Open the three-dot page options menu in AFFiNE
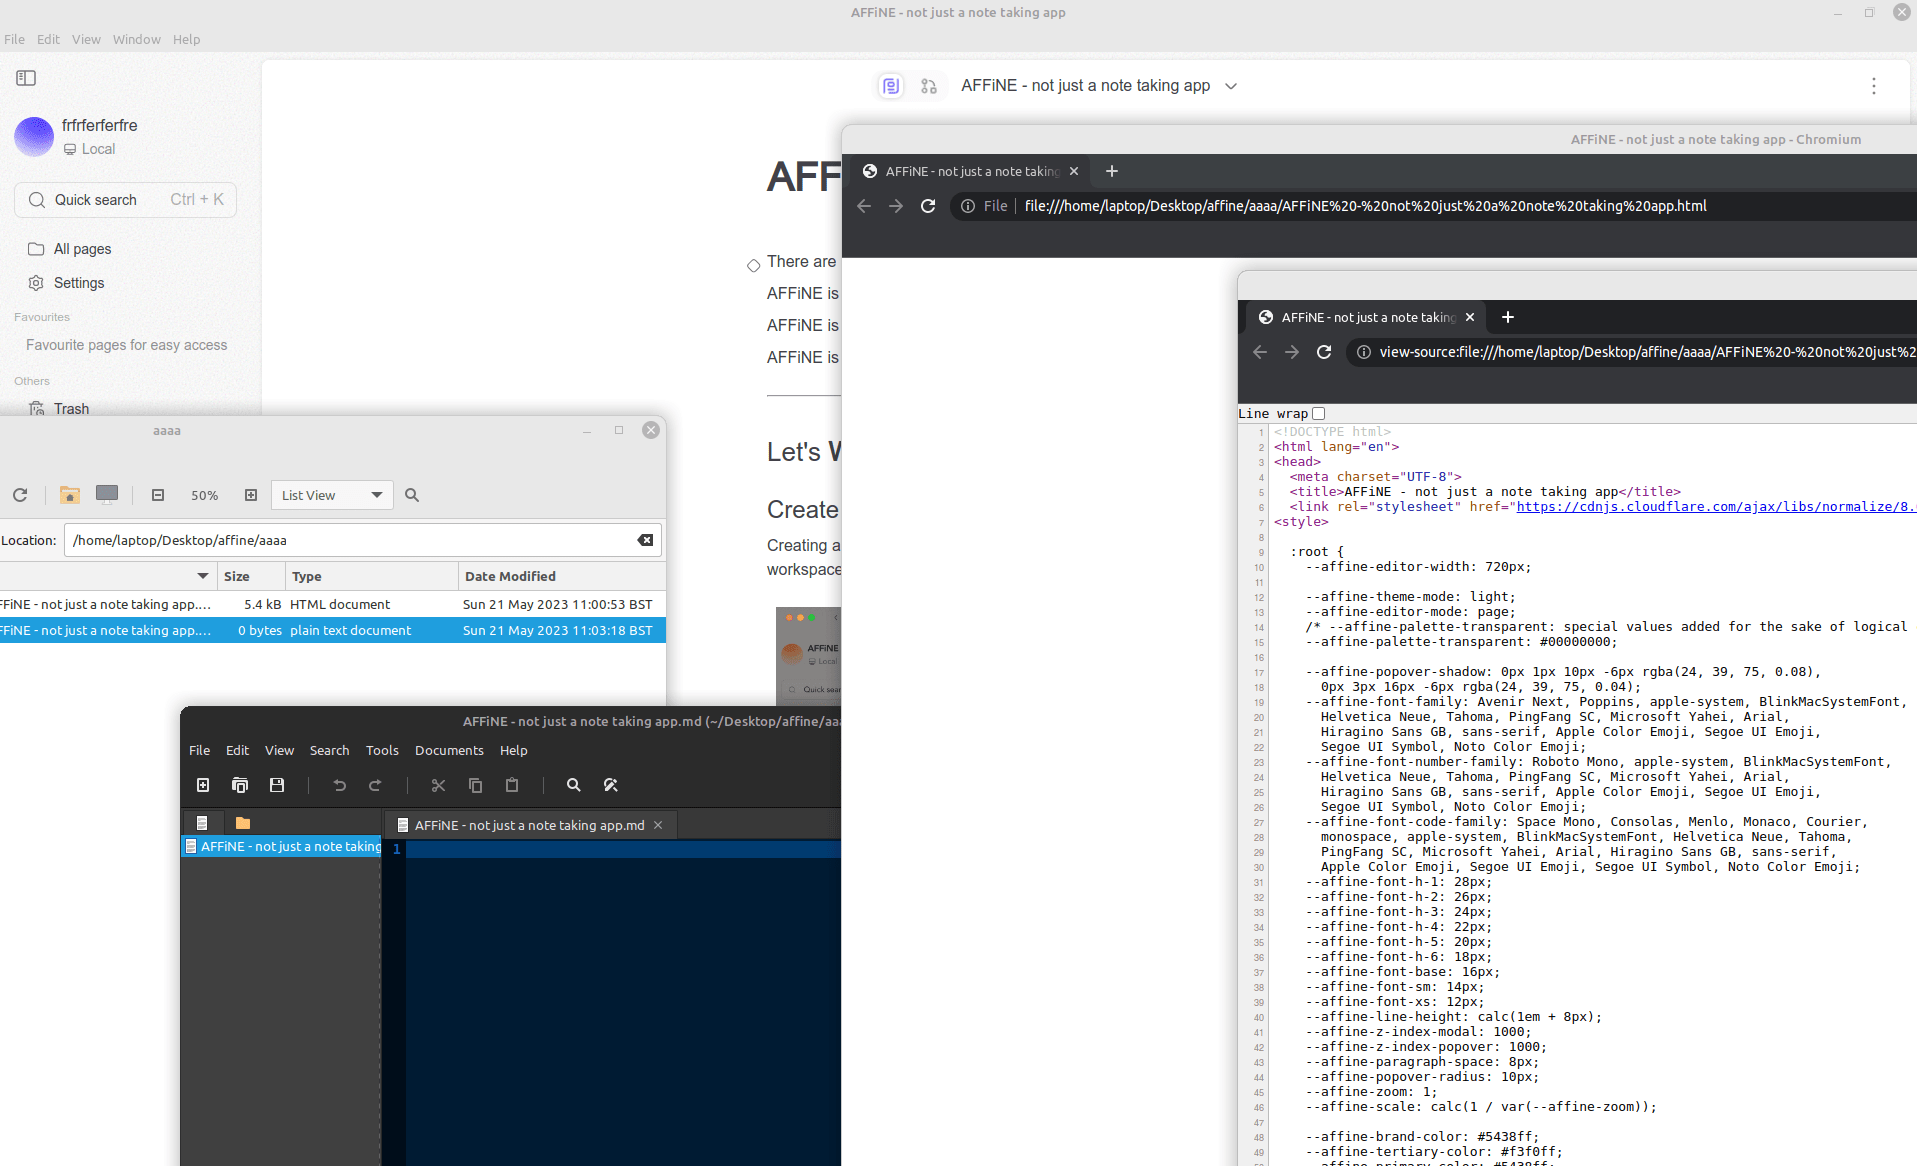The width and height of the screenshot is (1917, 1166). pos(1874,86)
